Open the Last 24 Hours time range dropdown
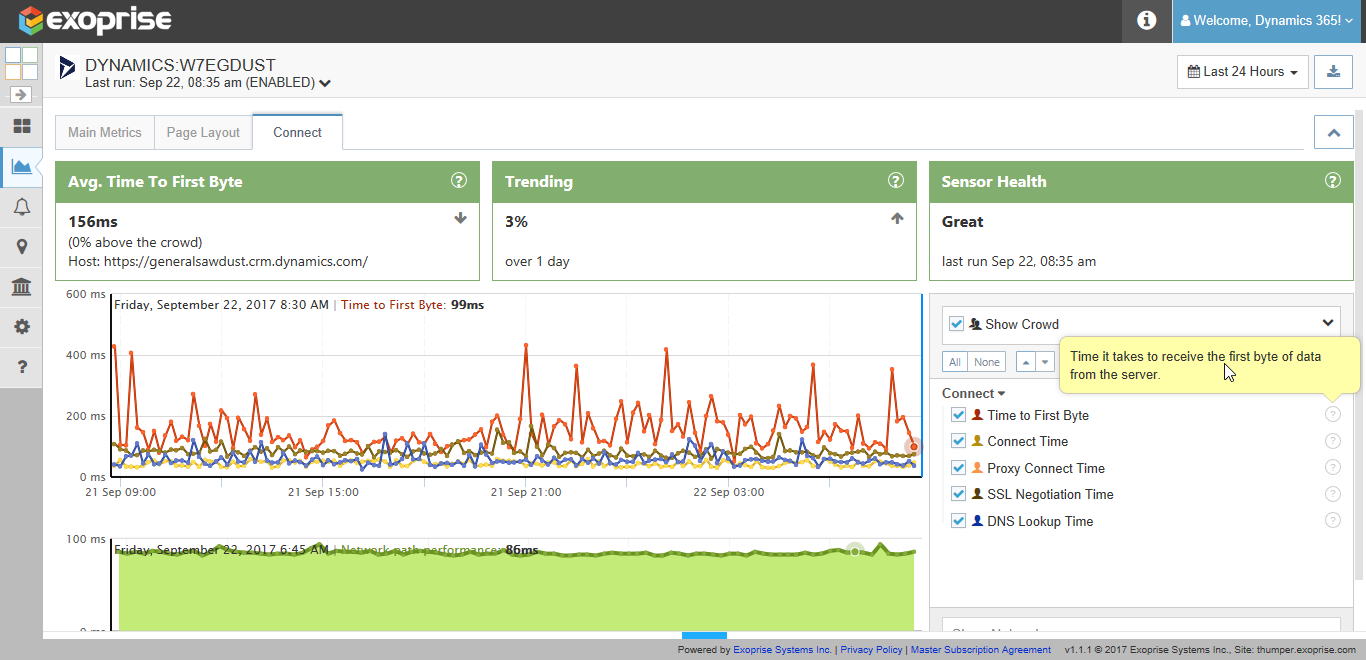Viewport: 1366px width, 660px height. [x=1242, y=72]
